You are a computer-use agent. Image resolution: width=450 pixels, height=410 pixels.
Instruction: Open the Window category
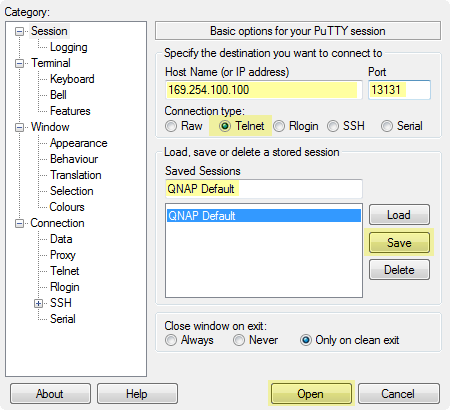click(x=50, y=127)
